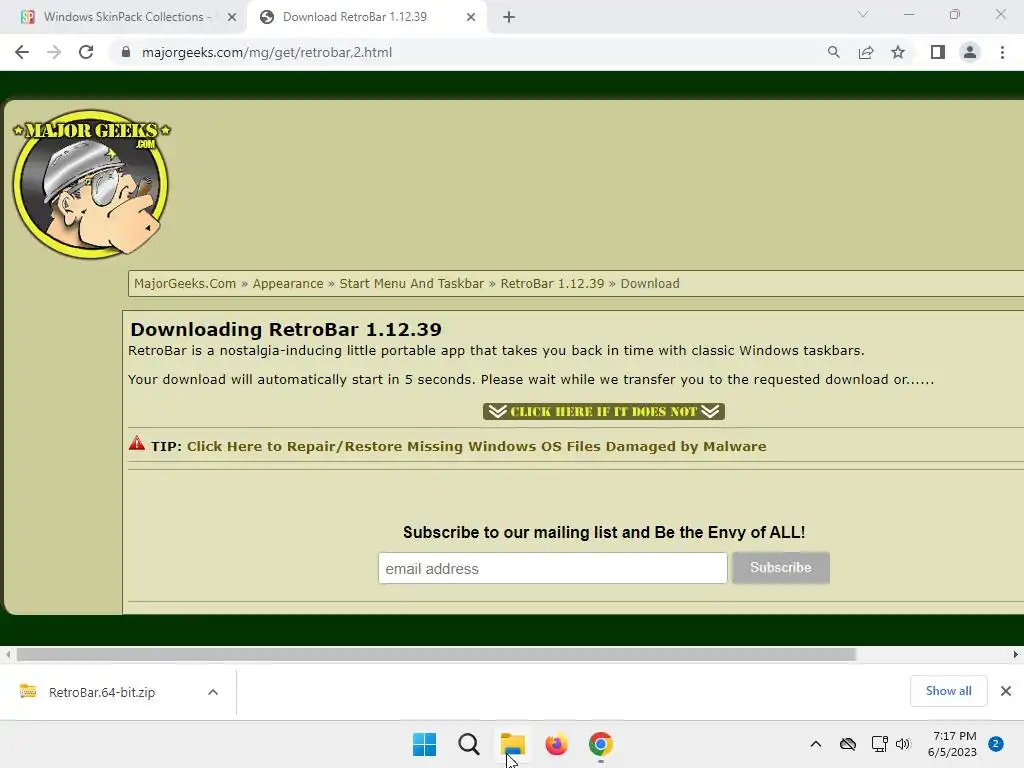Open the notifications badge showing 2
The image size is (1024, 768).
point(996,744)
